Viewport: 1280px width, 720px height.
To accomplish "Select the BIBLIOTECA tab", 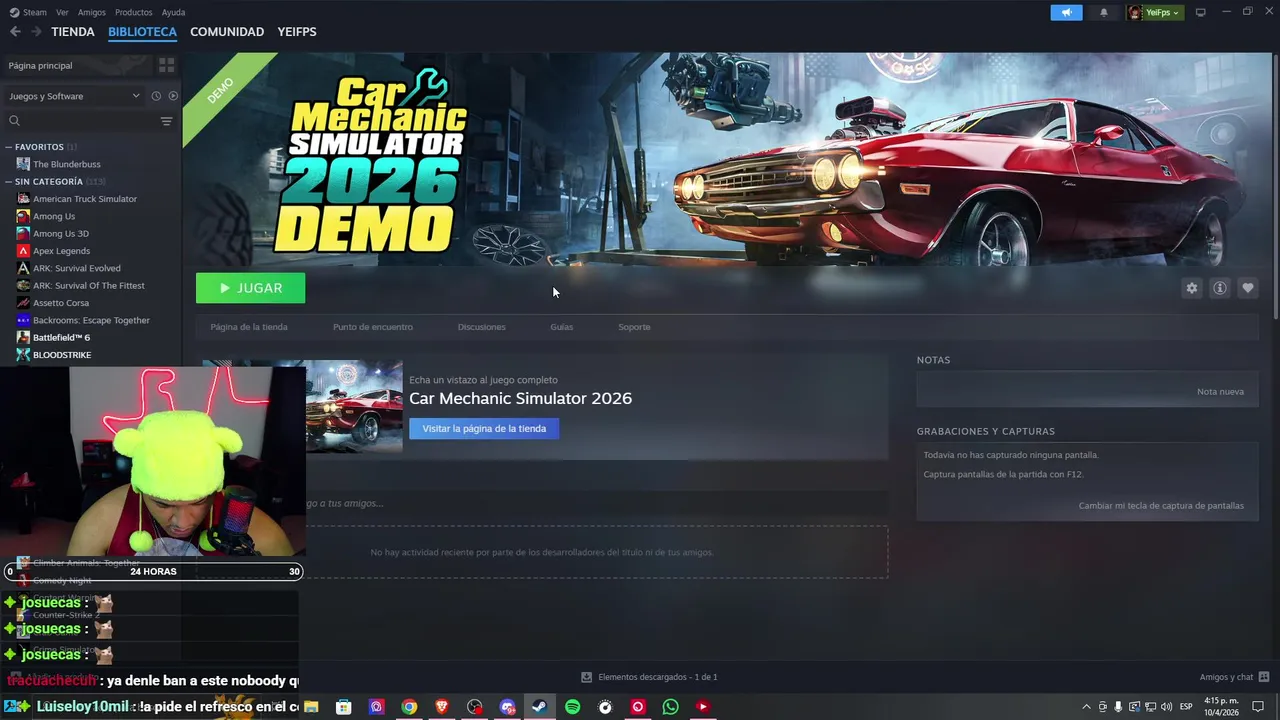I will [x=142, y=32].
